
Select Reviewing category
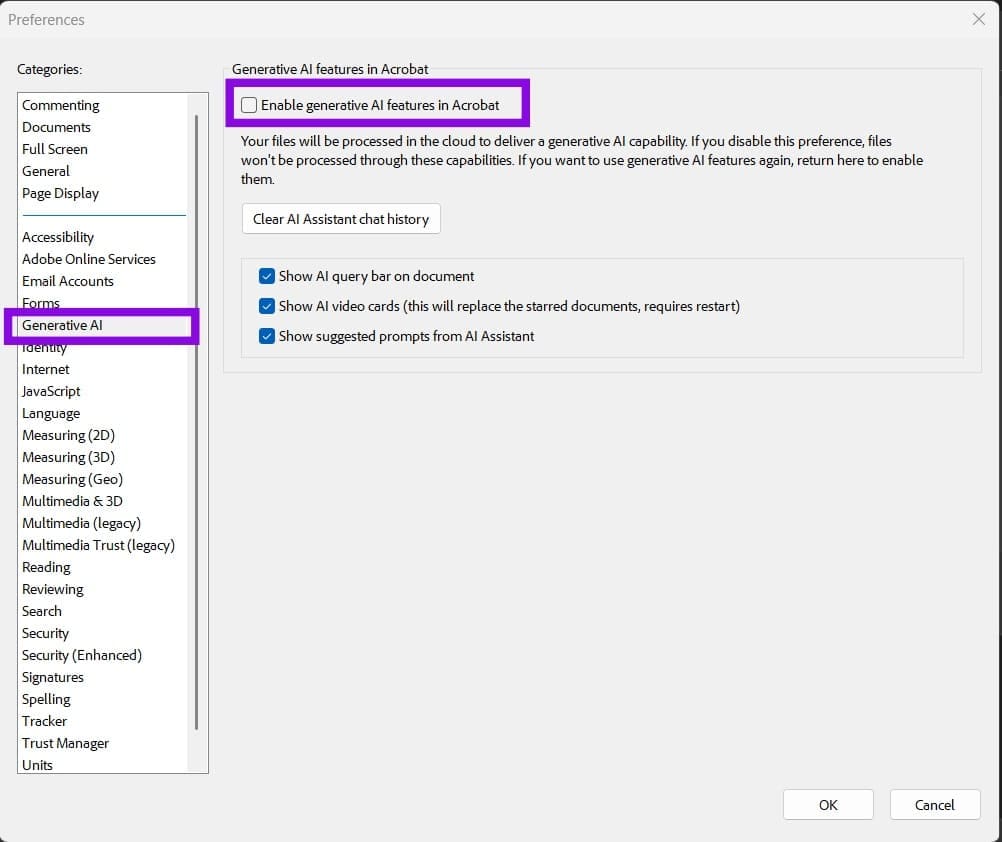click(52, 590)
